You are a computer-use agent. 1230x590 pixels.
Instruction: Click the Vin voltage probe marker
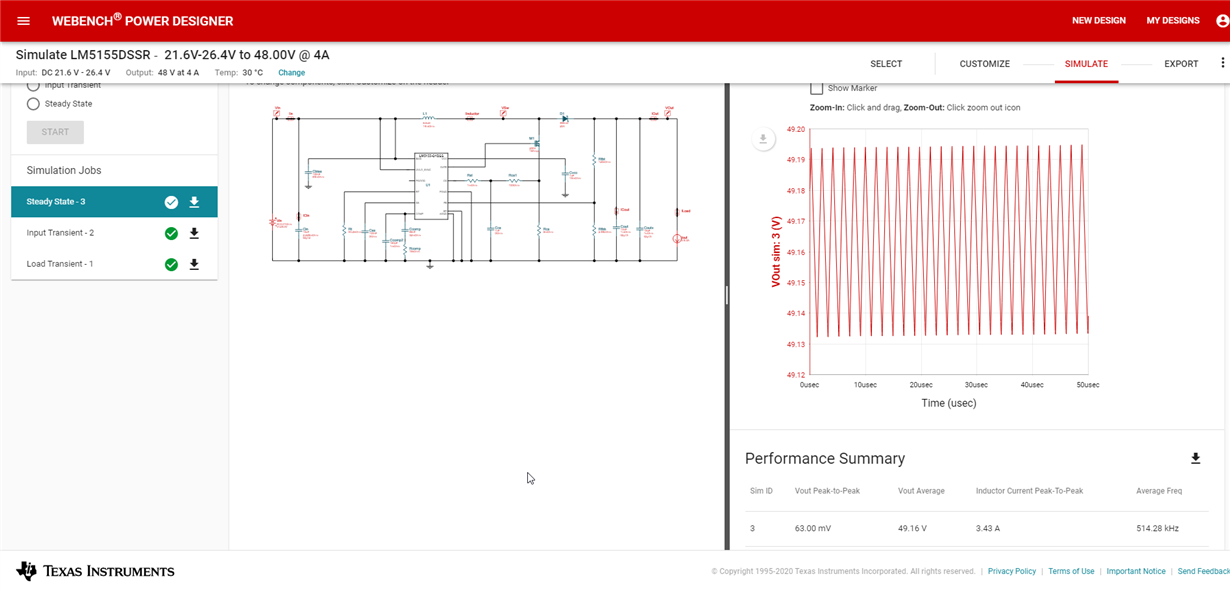click(x=277, y=113)
